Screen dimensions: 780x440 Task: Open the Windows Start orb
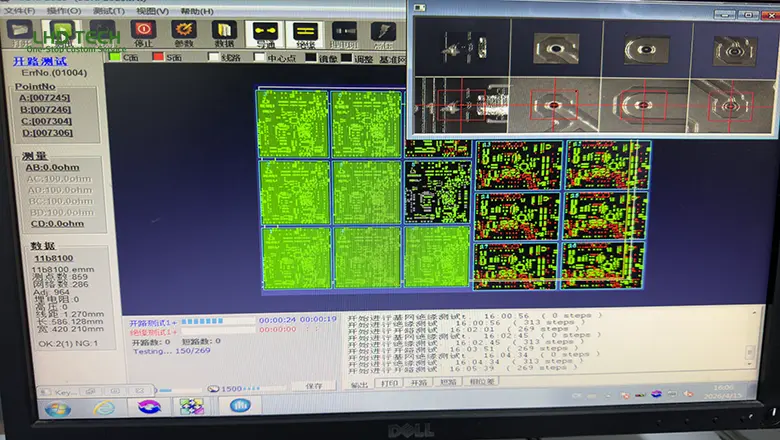pos(58,409)
